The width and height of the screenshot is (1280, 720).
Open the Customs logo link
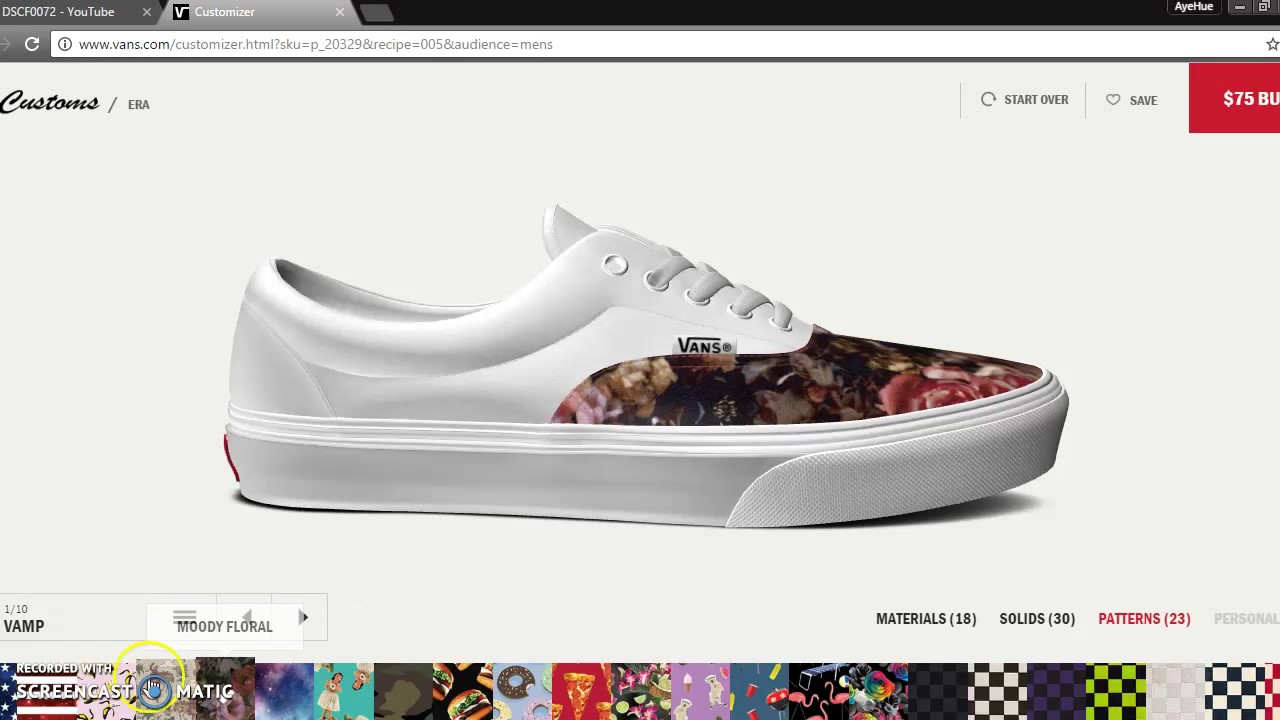(49, 102)
